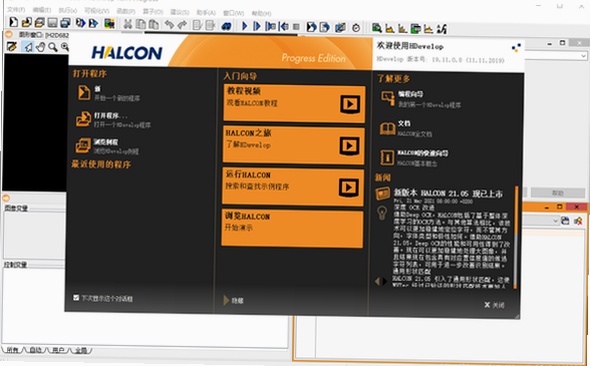Click the Copy toolbar icon
Viewport: 590px width, 366px height.
[x=141, y=24]
